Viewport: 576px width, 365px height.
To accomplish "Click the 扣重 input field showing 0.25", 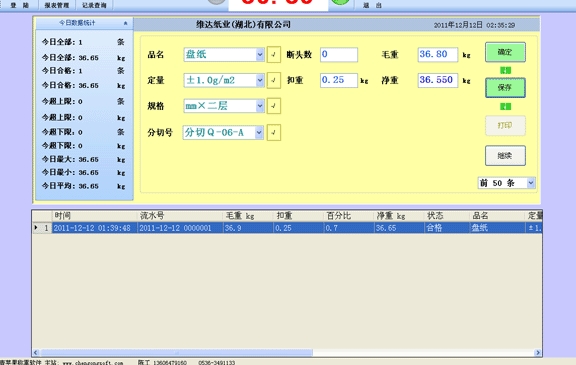I will 339,80.
